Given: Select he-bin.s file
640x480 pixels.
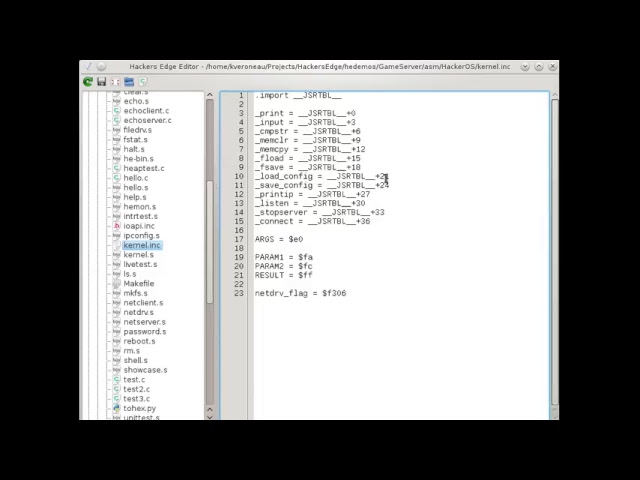Looking at the screenshot, I should [138, 158].
